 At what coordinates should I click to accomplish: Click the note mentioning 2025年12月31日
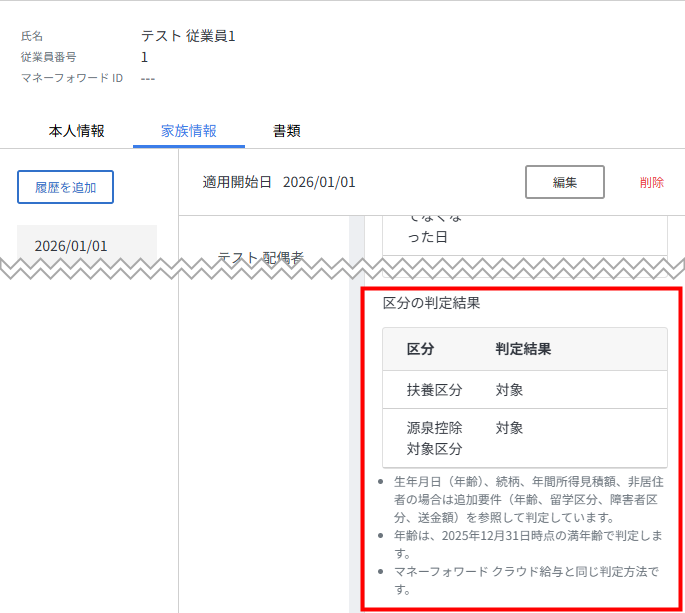(528, 544)
